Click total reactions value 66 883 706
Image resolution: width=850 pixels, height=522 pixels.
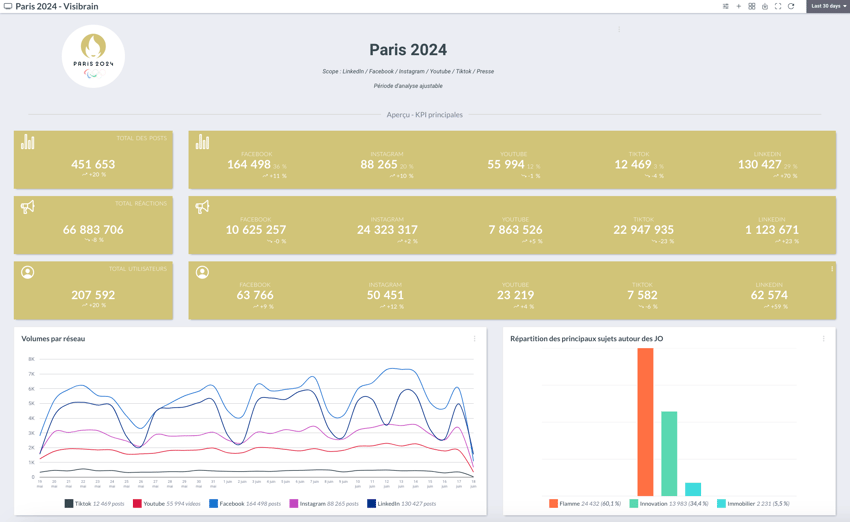[93, 230]
